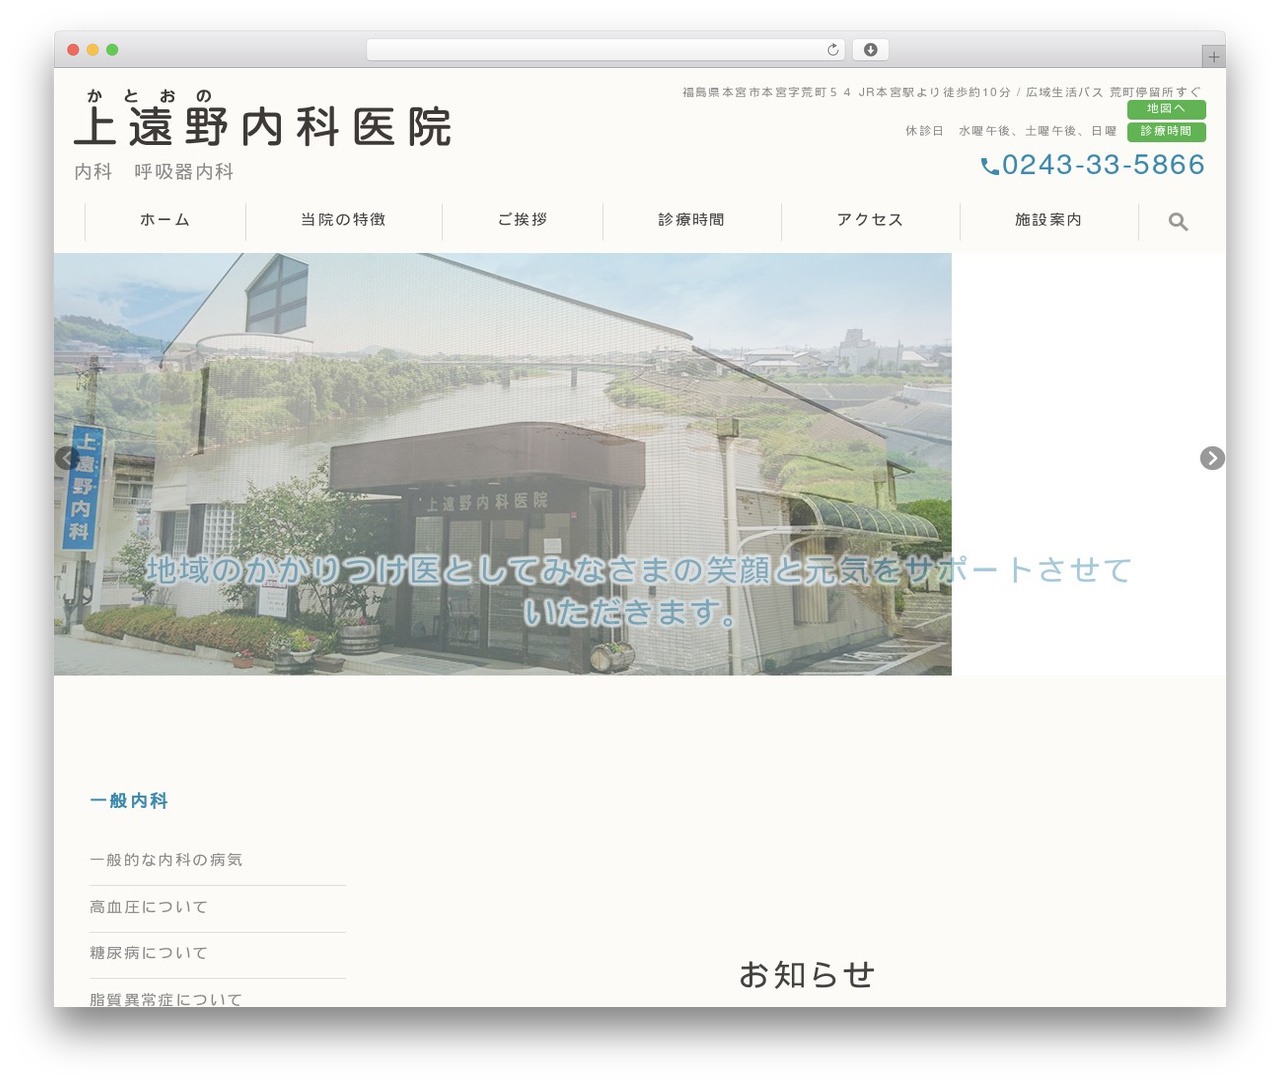Open the 当院の特徴 menu item

(343, 220)
